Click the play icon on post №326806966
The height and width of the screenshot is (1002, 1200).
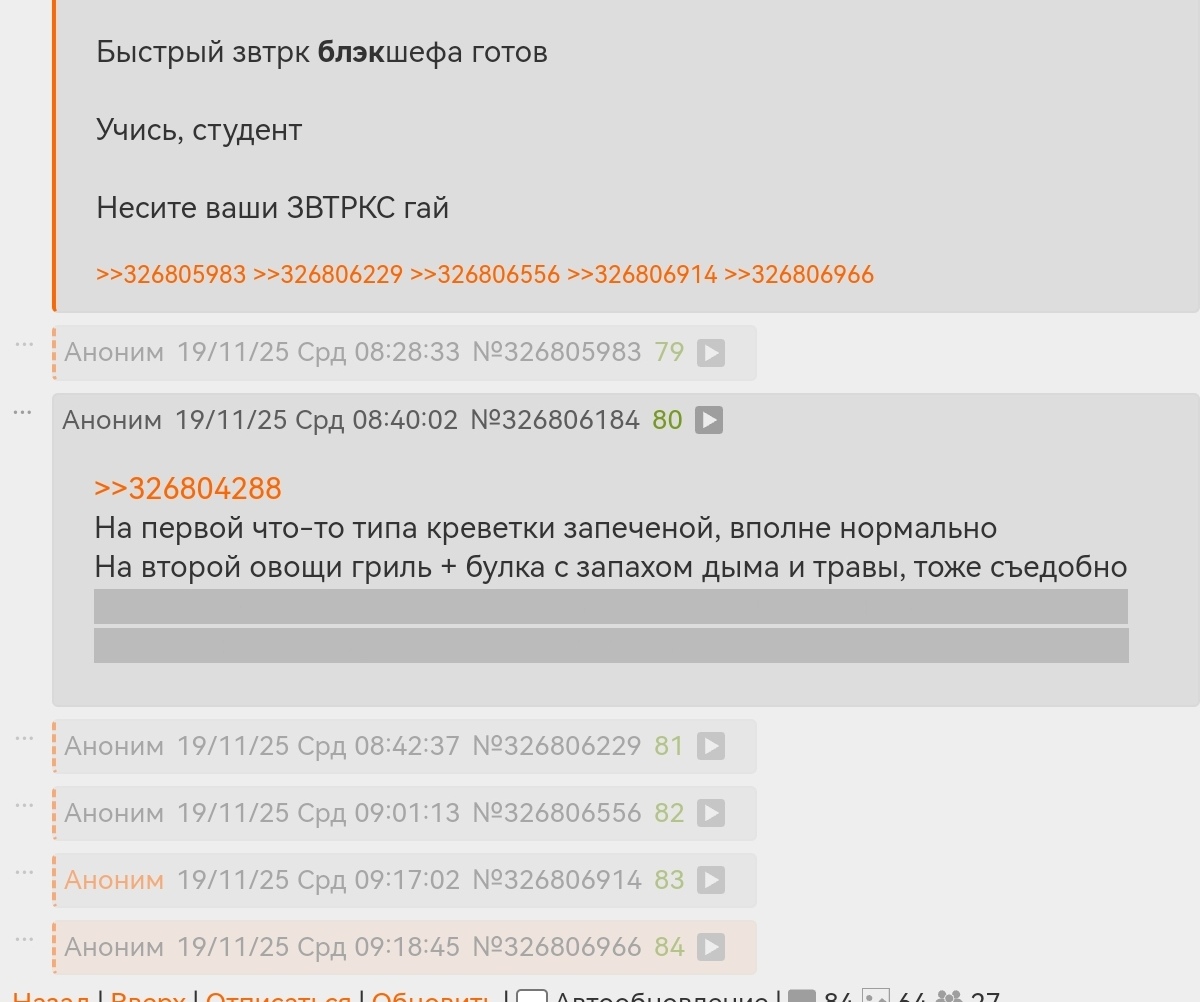click(710, 947)
